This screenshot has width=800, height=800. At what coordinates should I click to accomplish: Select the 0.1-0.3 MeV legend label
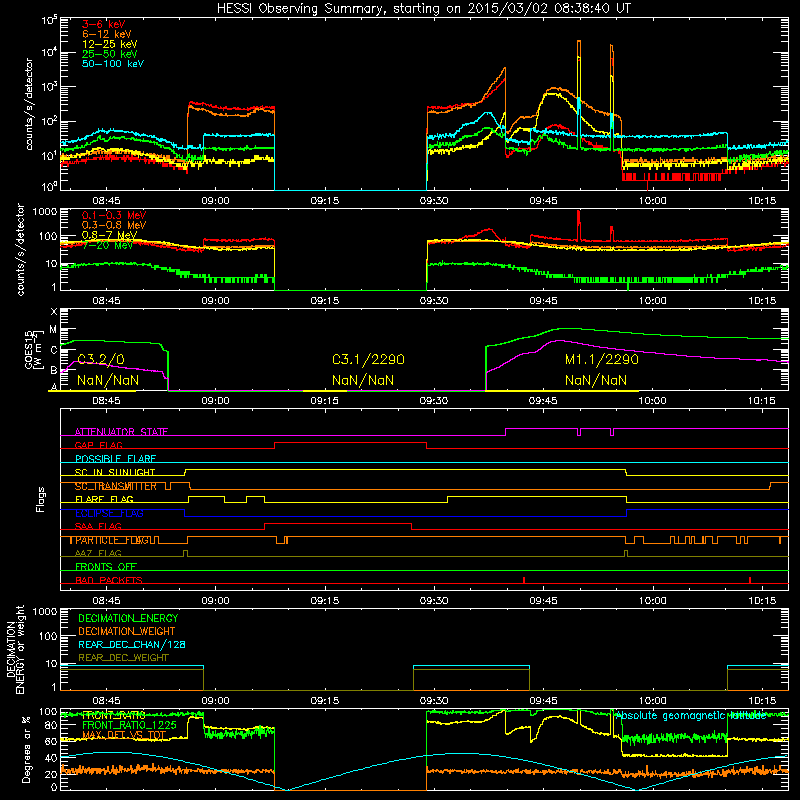(114, 215)
